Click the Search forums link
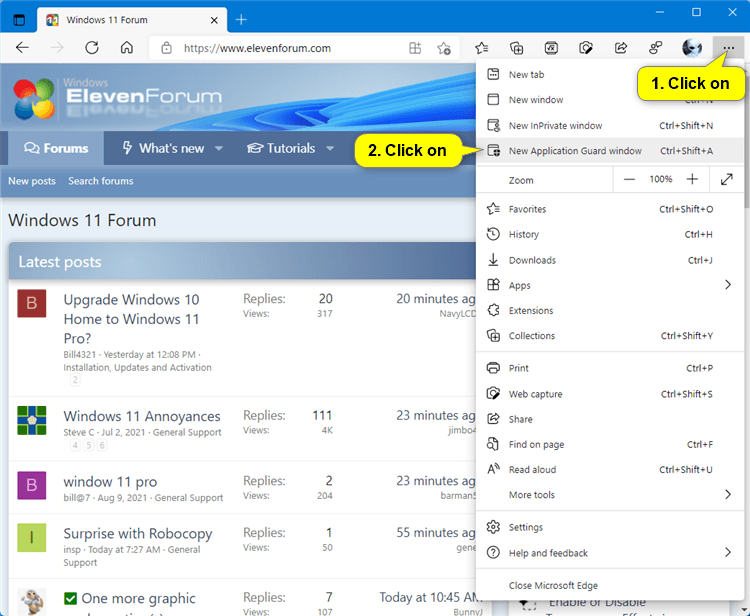Screen dimensions: 750x616 click(100, 181)
